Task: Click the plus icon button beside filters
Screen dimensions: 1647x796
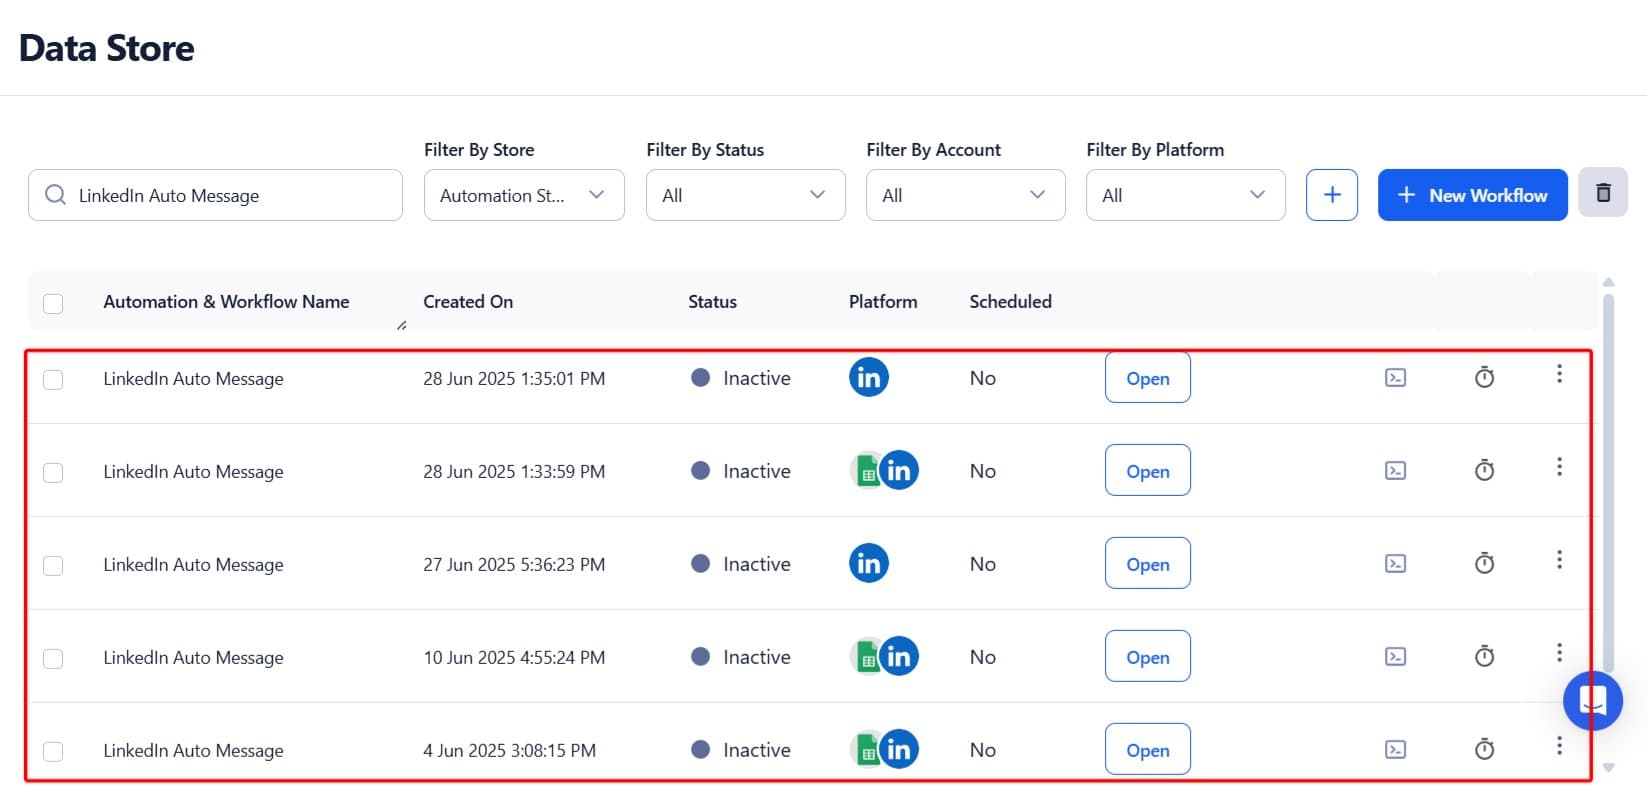Action: point(1331,195)
